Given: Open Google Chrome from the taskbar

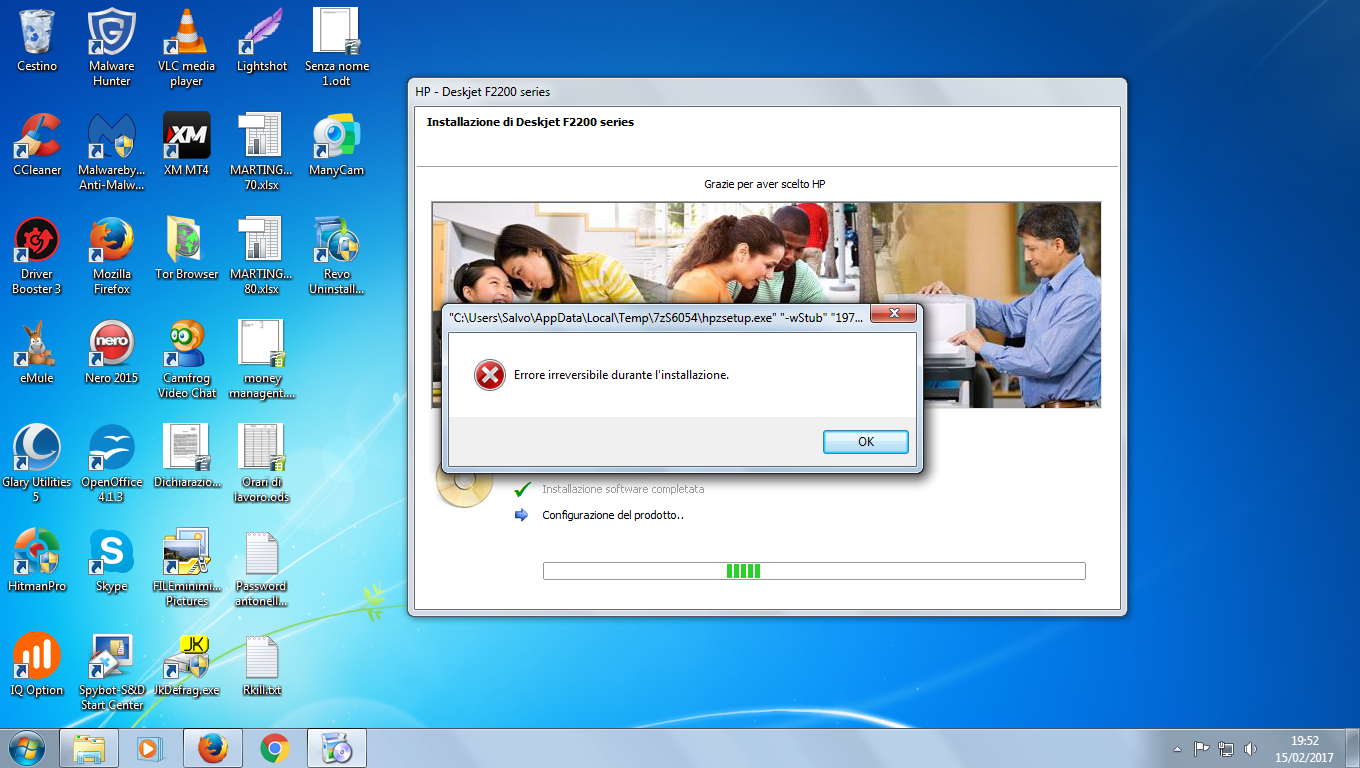Looking at the screenshot, I should 275,748.
